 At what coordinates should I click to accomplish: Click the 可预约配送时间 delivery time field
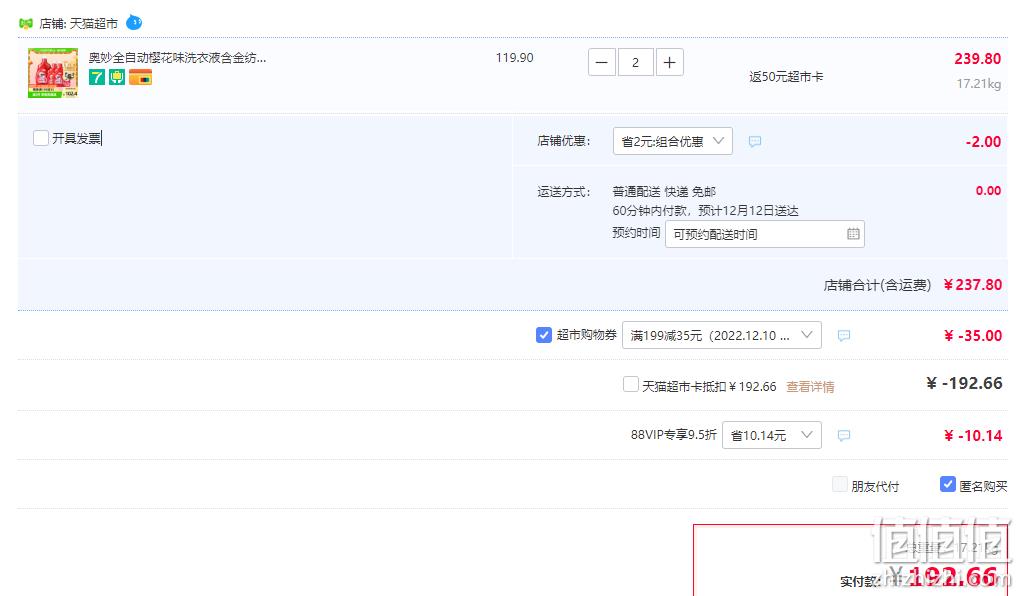pyautogui.click(x=764, y=234)
